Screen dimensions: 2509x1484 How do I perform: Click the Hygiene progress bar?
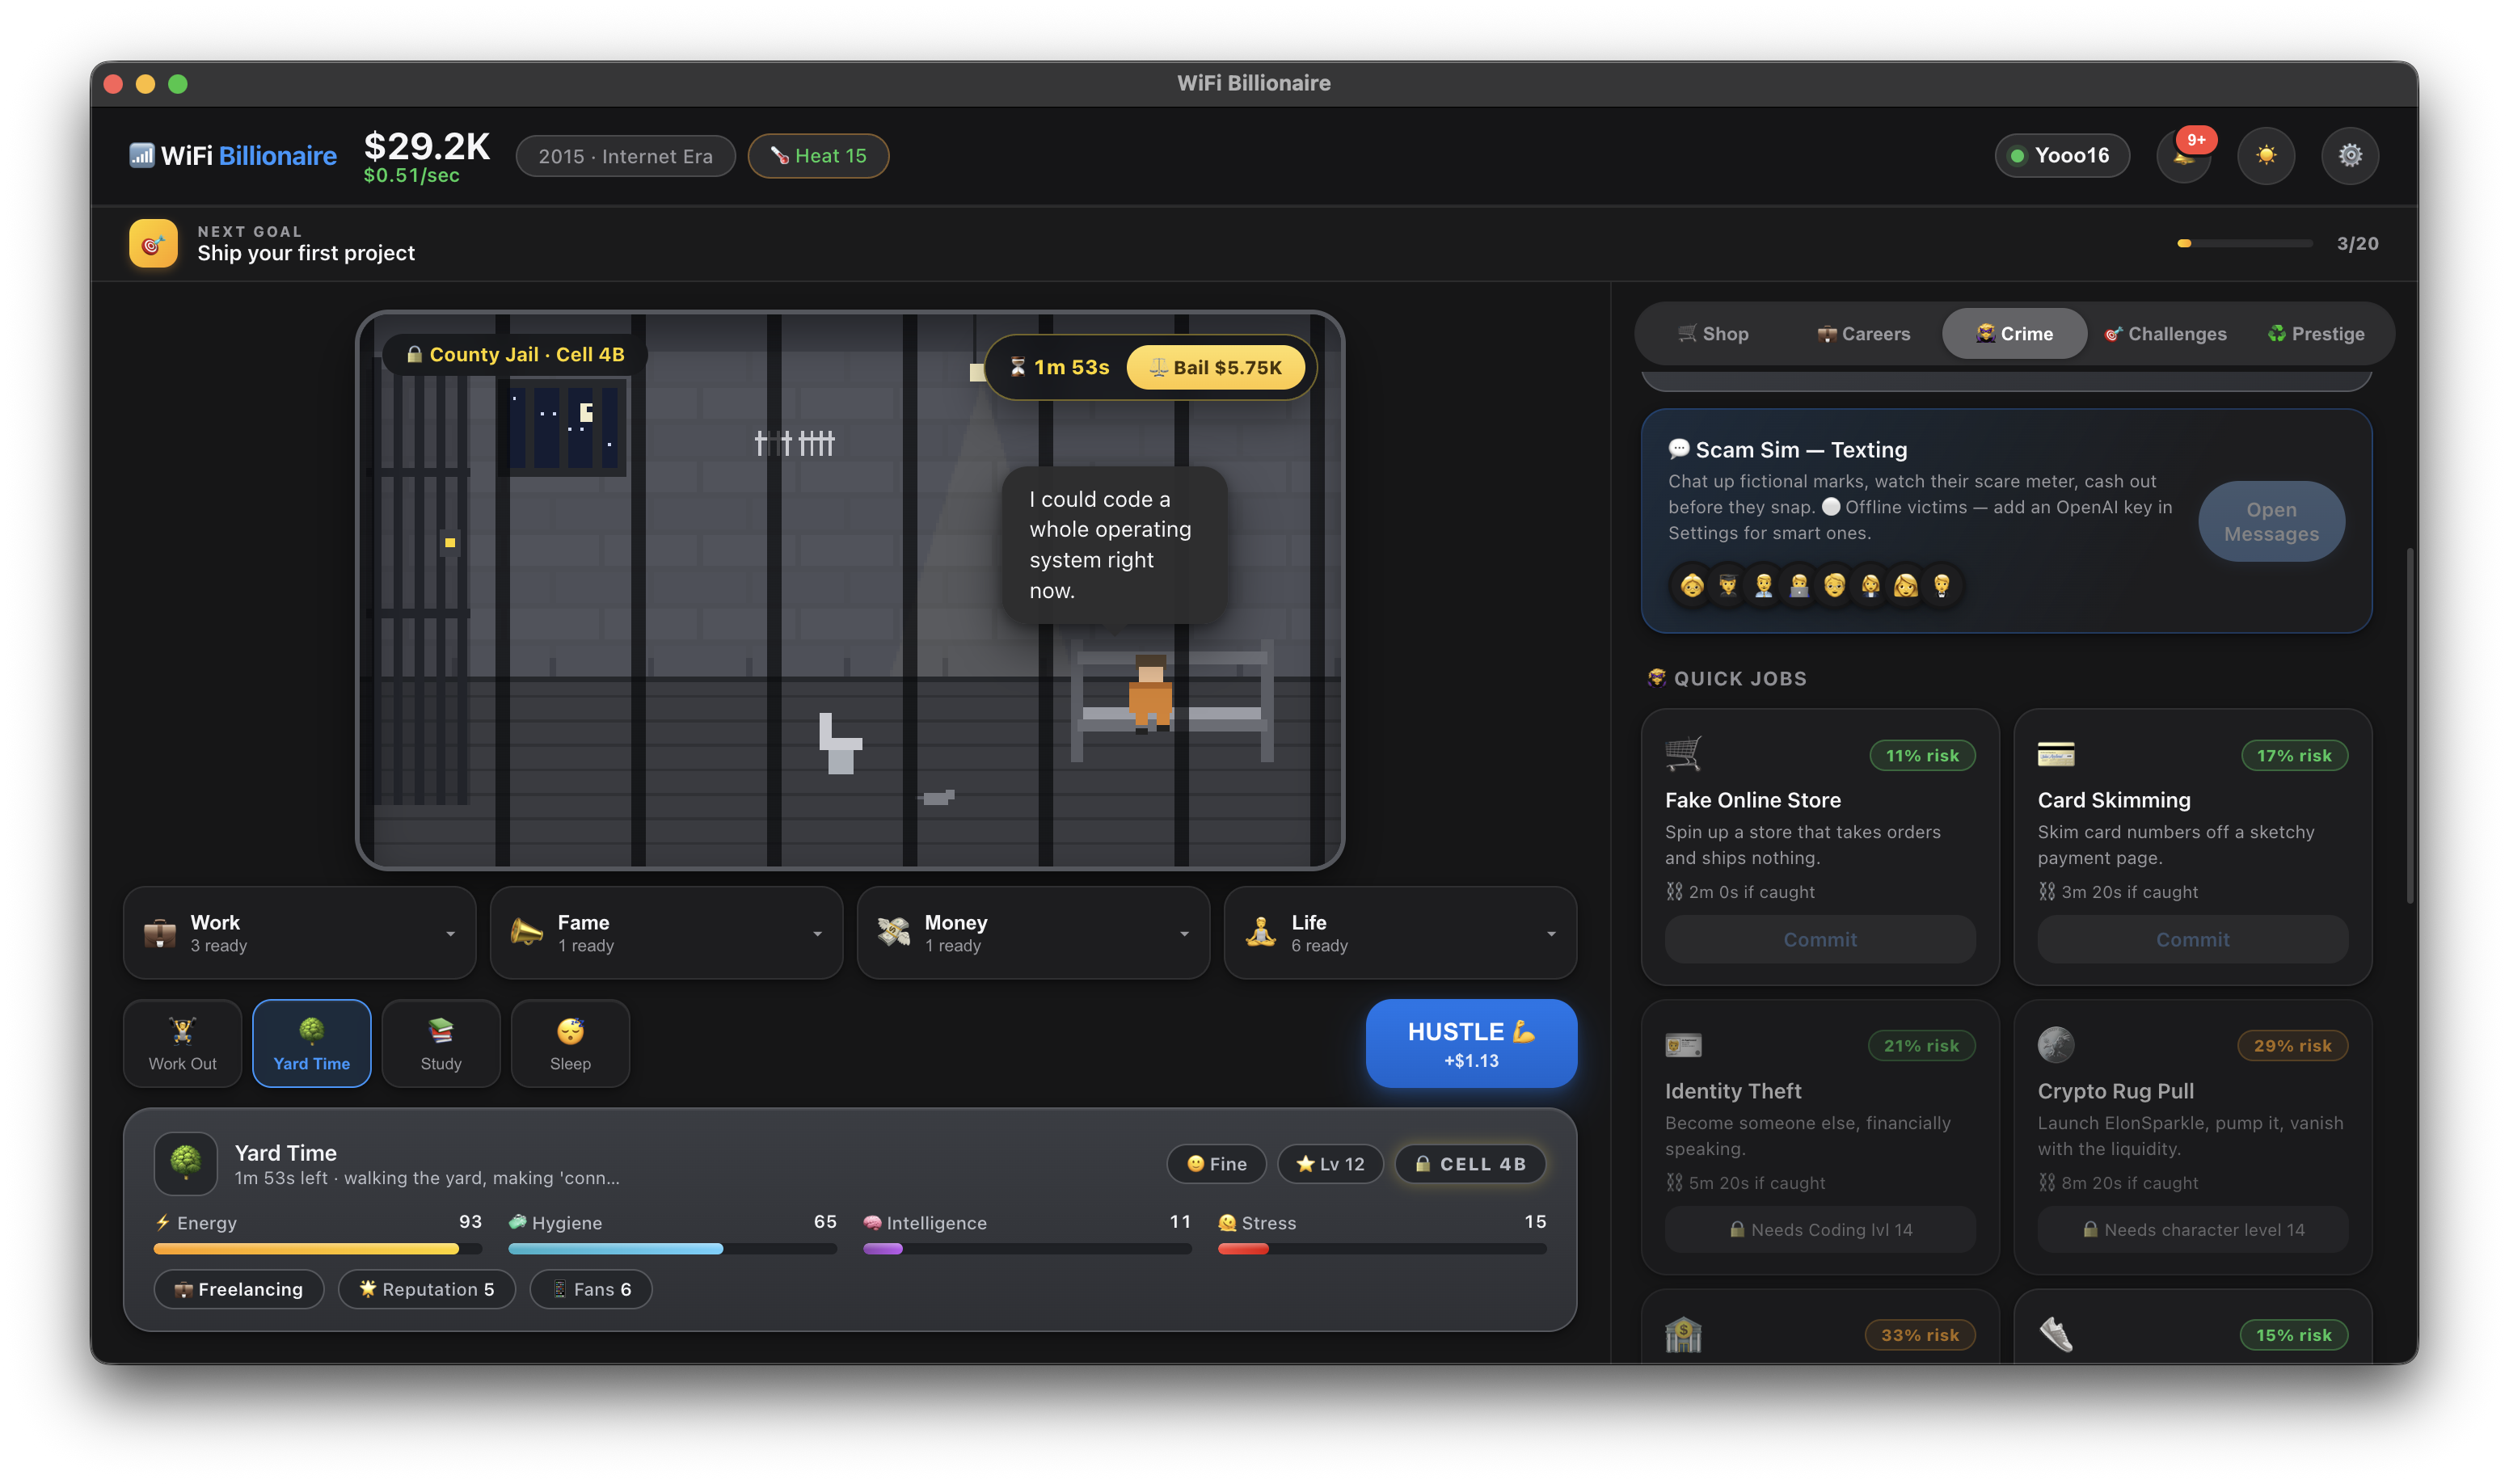click(x=673, y=1249)
